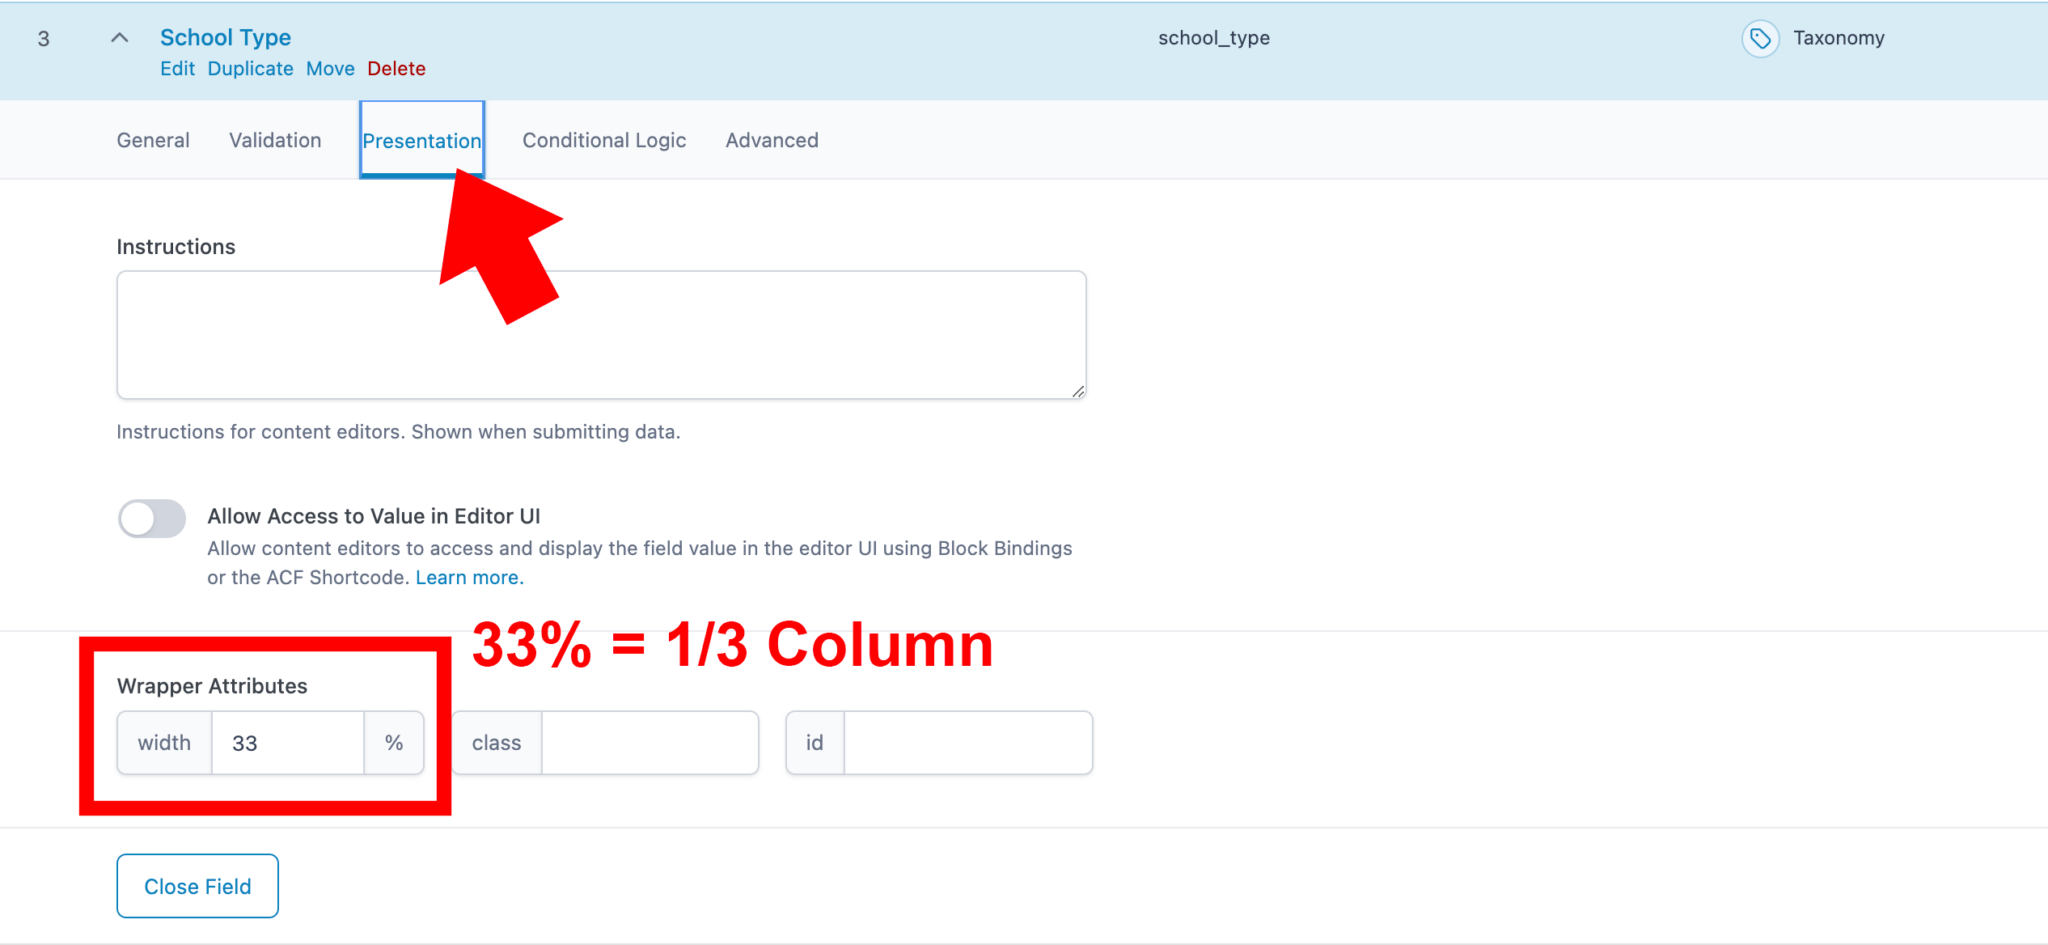Image resolution: width=2048 pixels, height=945 pixels.
Task: Delete the School Type field
Action: click(396, 68)
